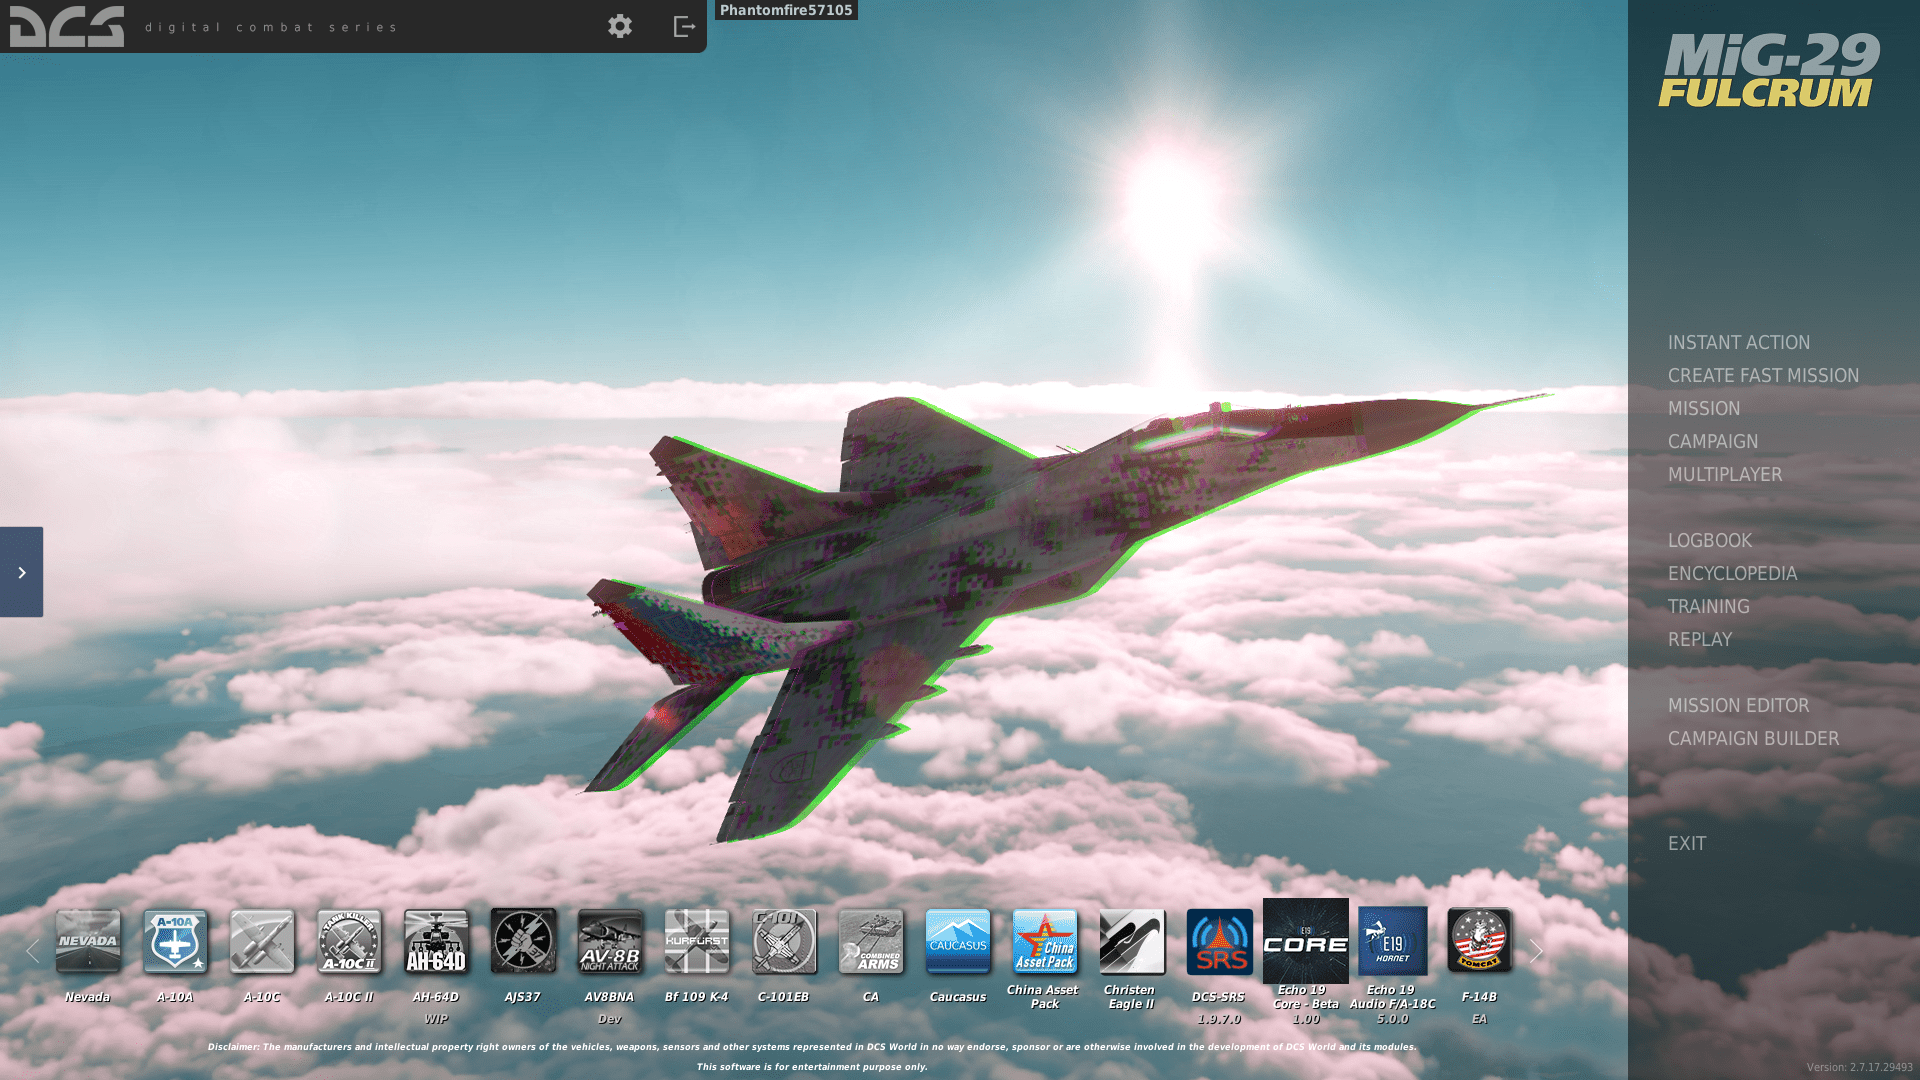Select the Combined Arms module icon

click(871, 941)
